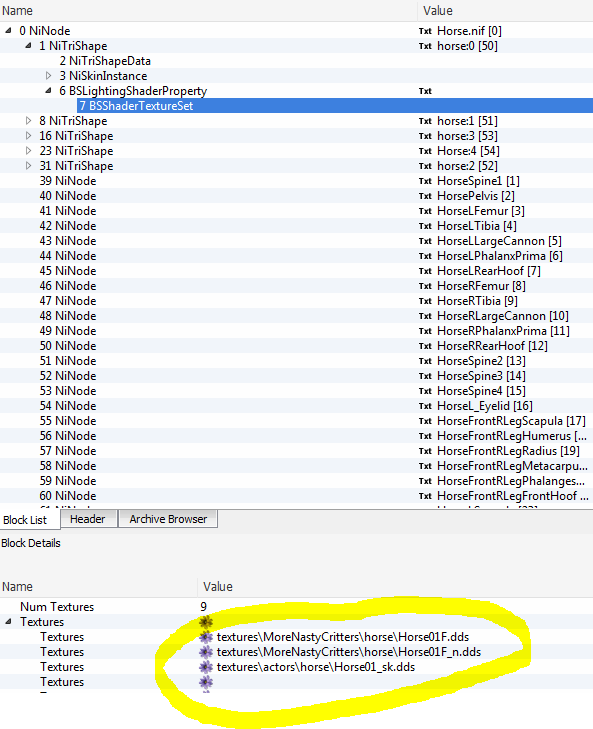Click the Txt icon beside HorseRTibia [9]
This screenshot has height=729, width=593.
[425, 301]
